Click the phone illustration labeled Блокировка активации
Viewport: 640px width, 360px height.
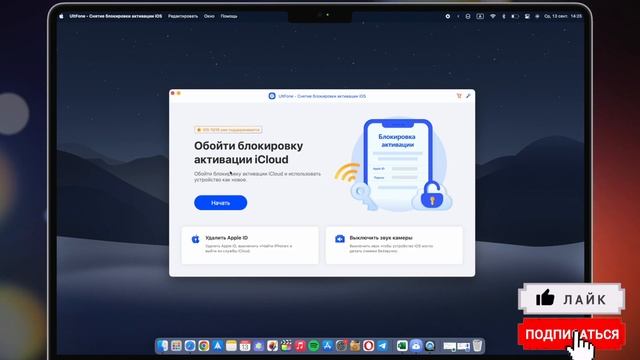(397, 163)
